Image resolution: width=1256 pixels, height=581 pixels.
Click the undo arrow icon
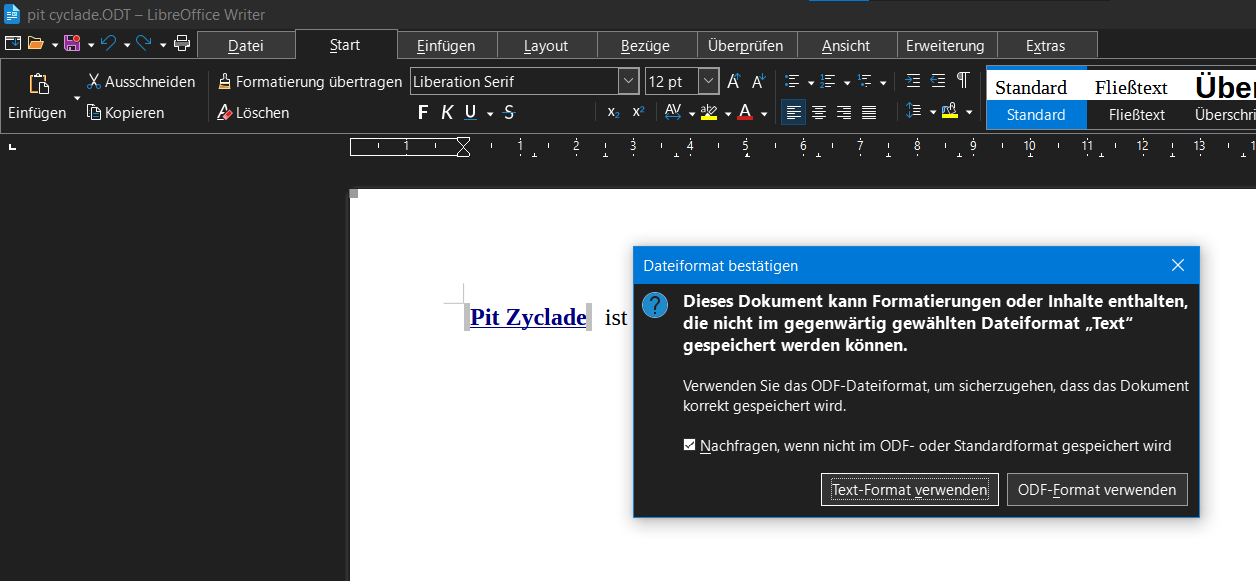(x=108, y=43)
